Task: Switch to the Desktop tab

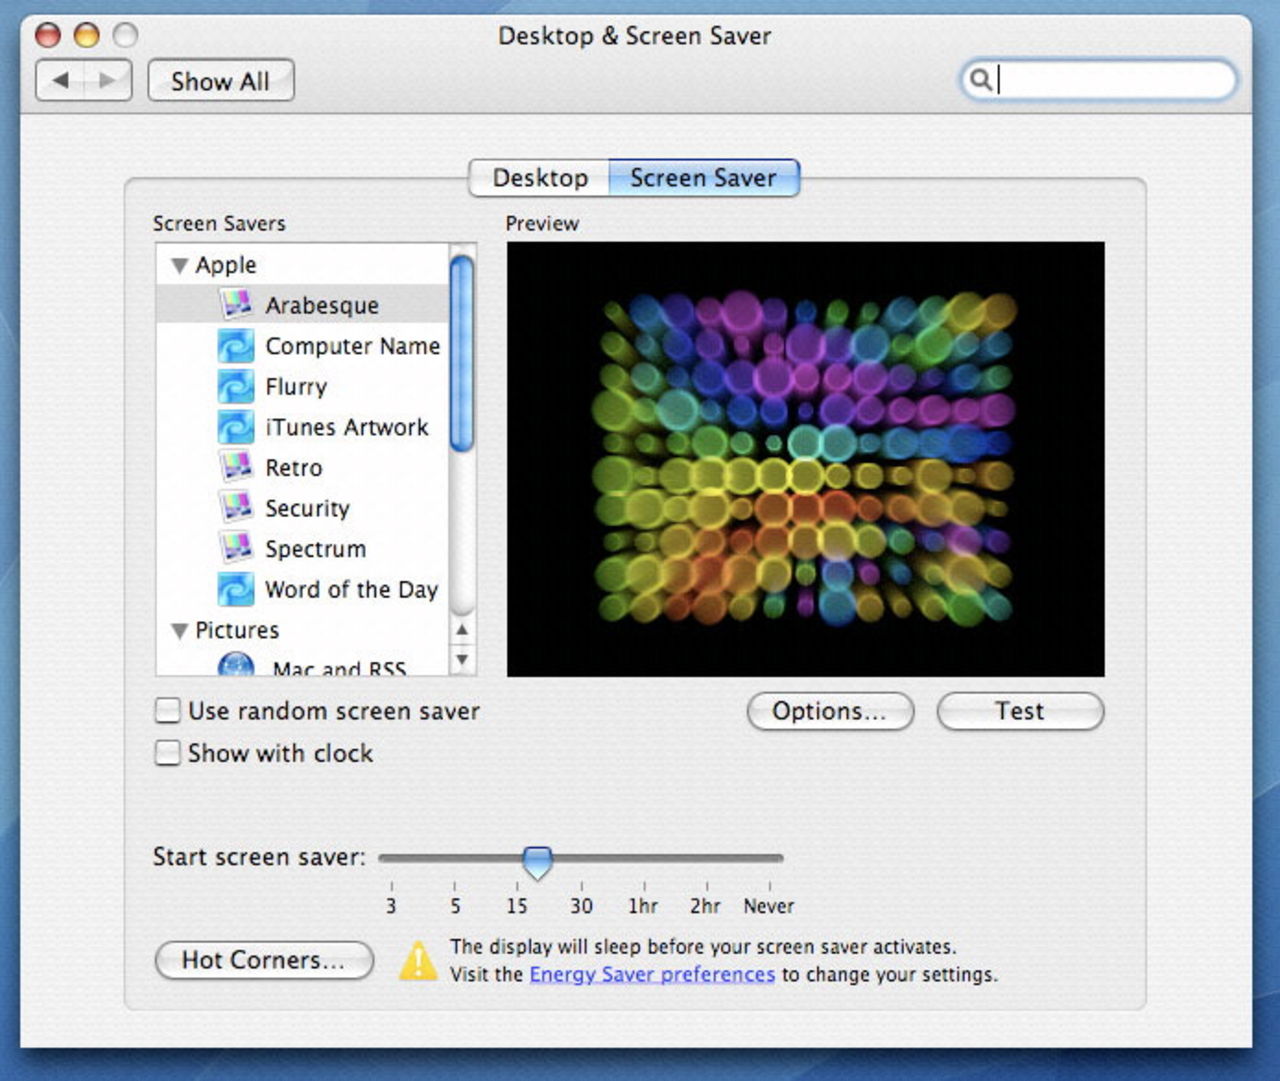Action: [x=540, y=177]
